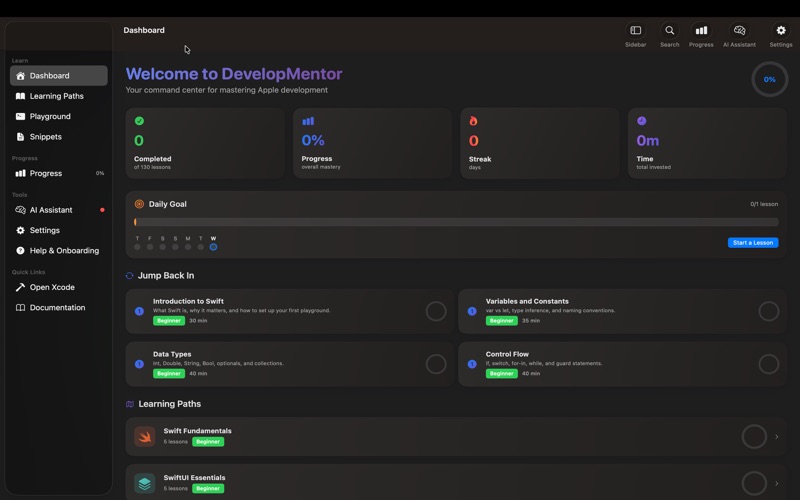This screenshot has height=500, width=800.
Task: Open the Introduction to Swift lesson card
Action: 289,311
